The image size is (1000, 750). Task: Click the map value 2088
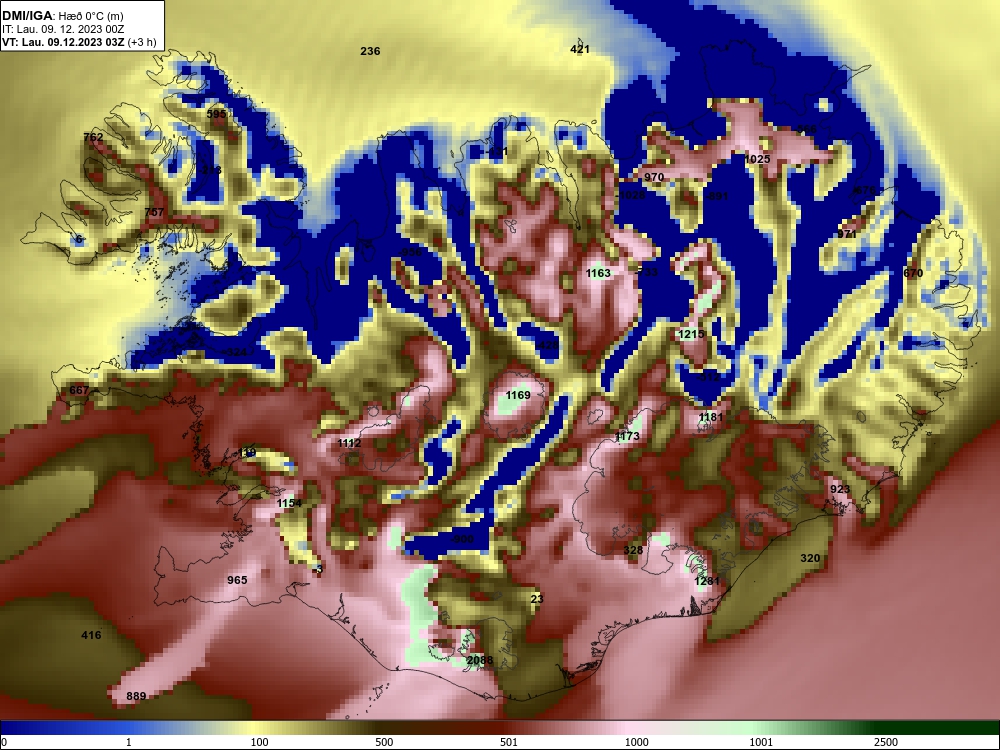coord(480,660)
